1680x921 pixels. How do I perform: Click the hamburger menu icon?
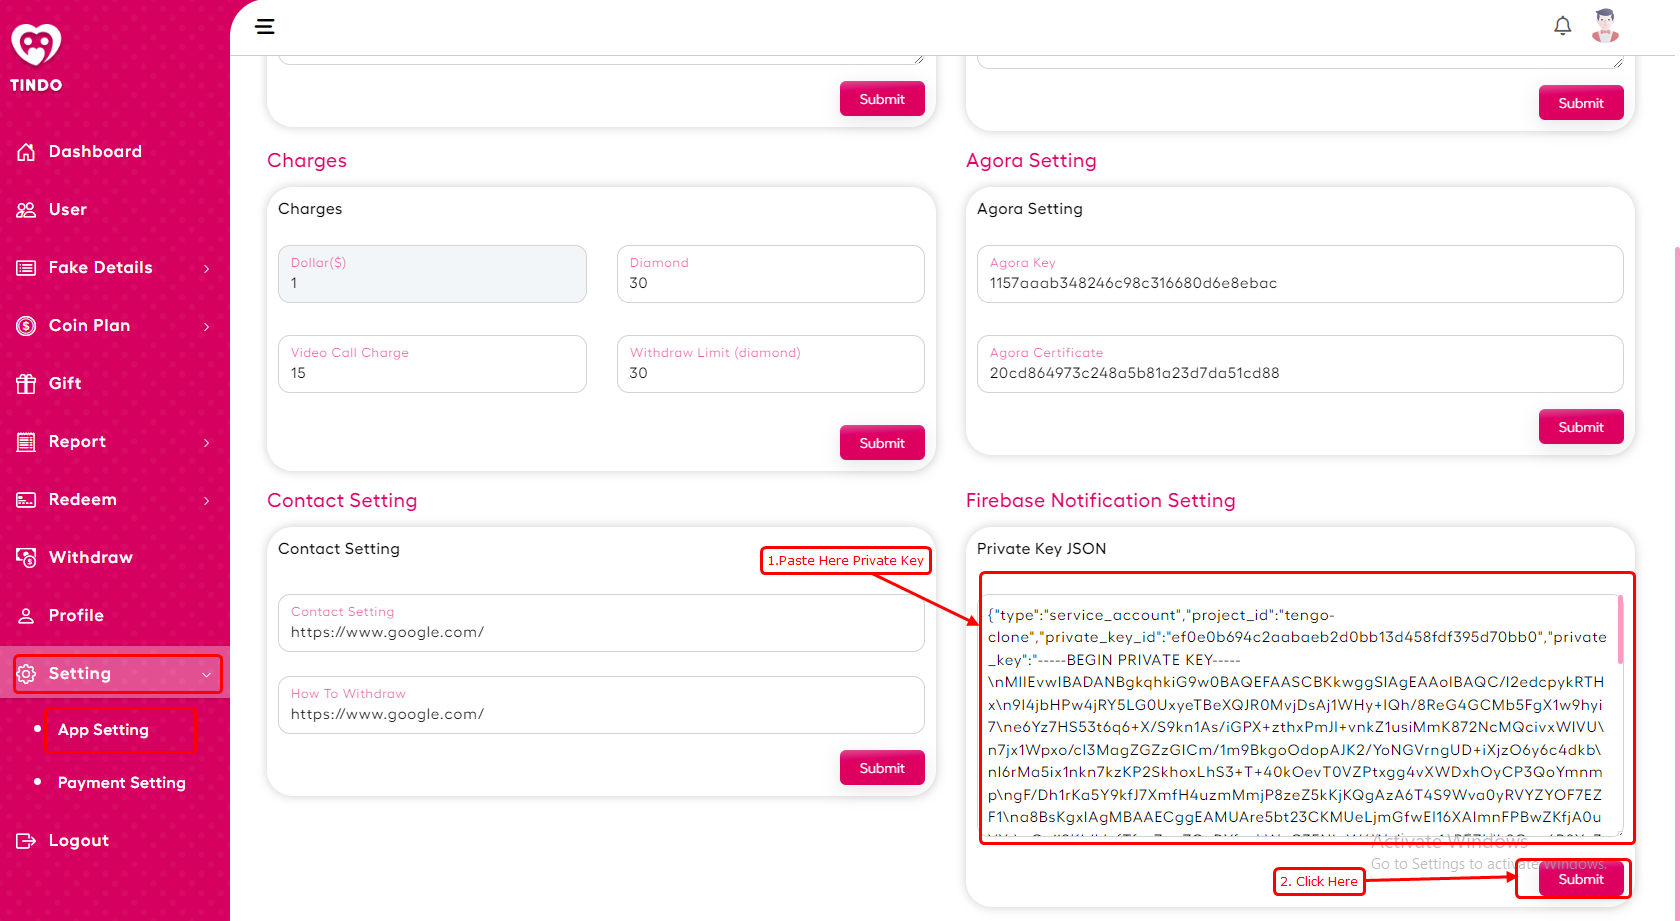click(265, 27)
